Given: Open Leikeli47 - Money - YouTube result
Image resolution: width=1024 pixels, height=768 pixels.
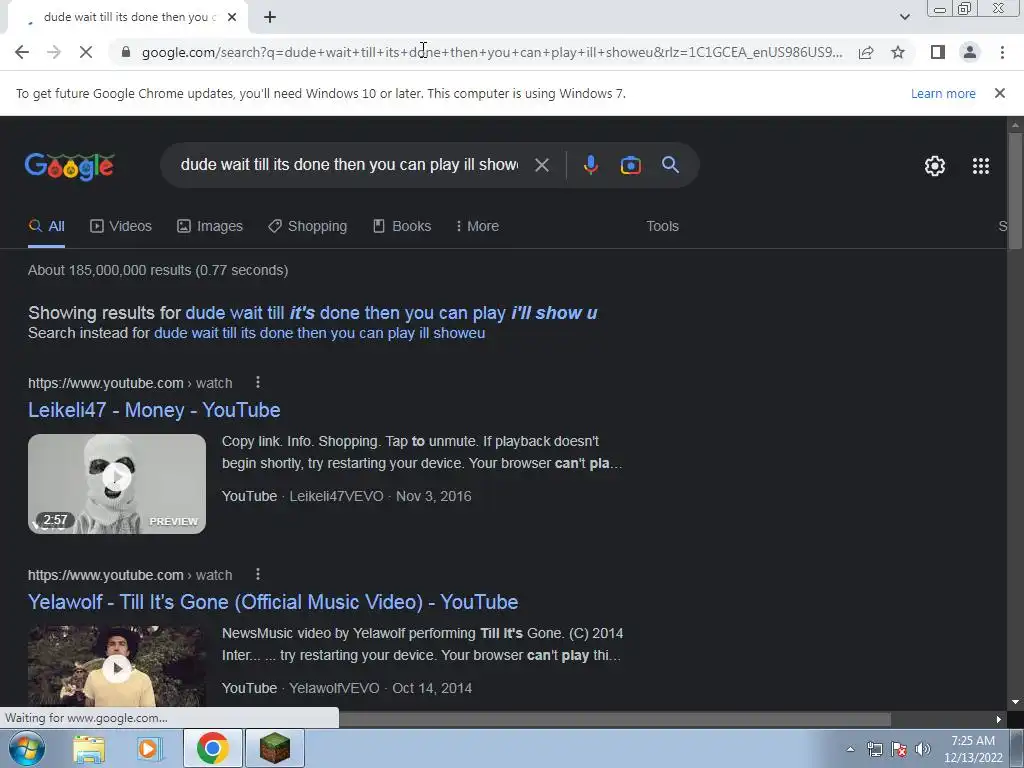Looking at the screenshot, I should click(154, 410).
